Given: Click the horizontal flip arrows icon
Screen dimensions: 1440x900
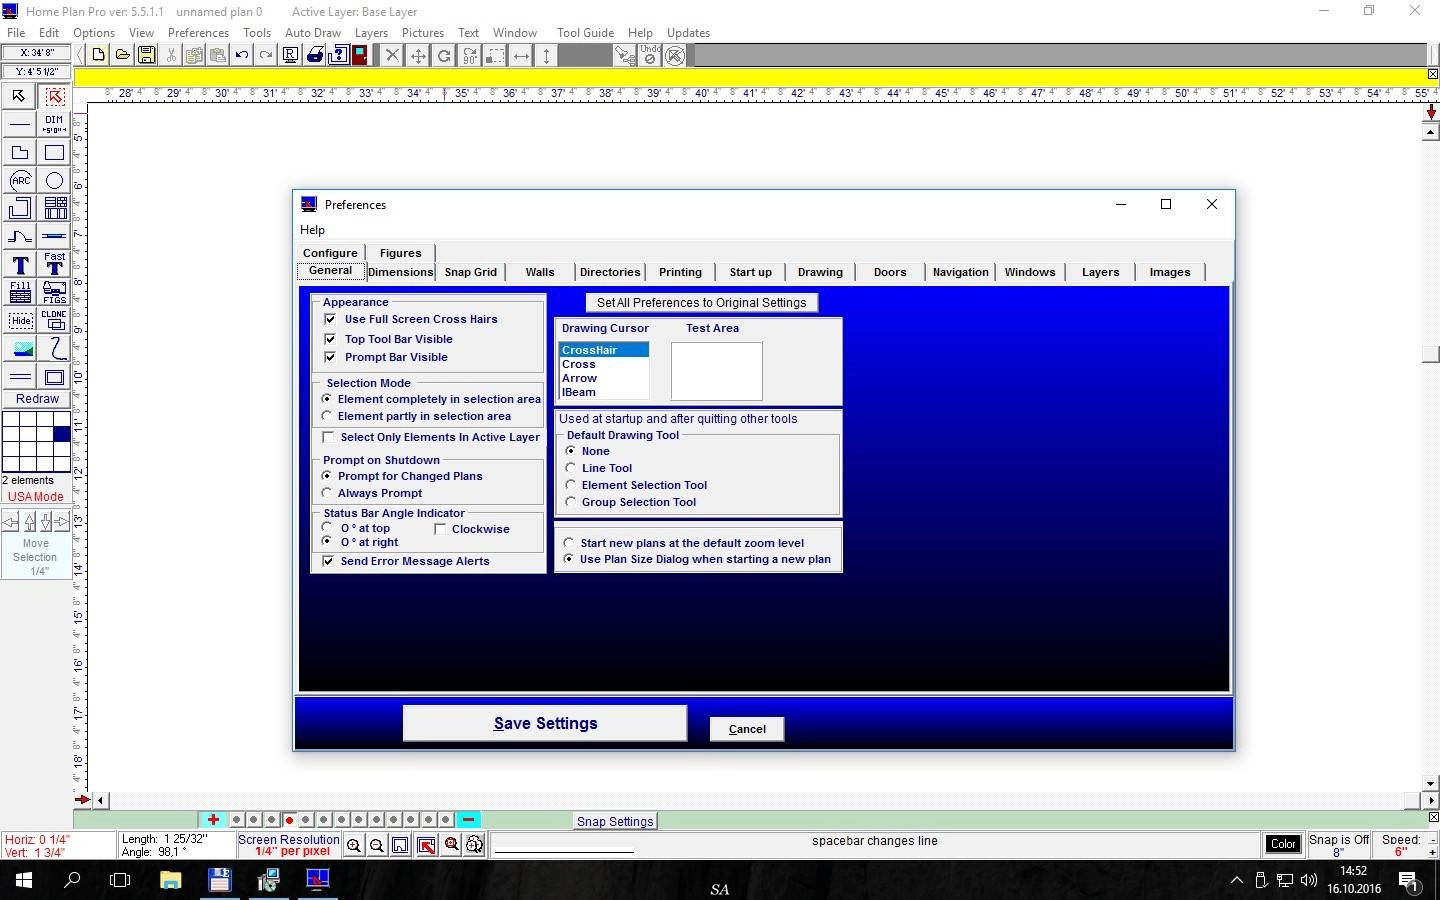Looking at the screenshot, I should pyautogui.click(x=521, y=55).
